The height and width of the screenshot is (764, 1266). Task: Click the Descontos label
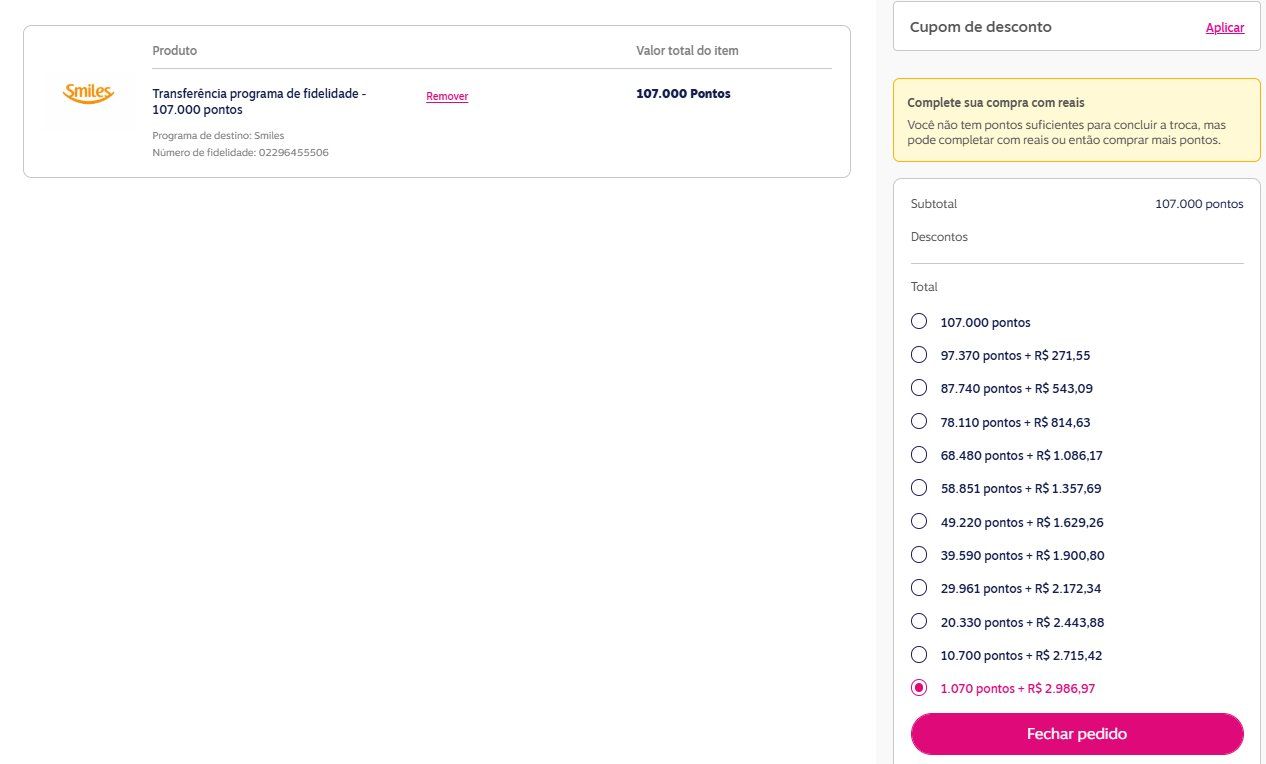click(x=939, y=237)
